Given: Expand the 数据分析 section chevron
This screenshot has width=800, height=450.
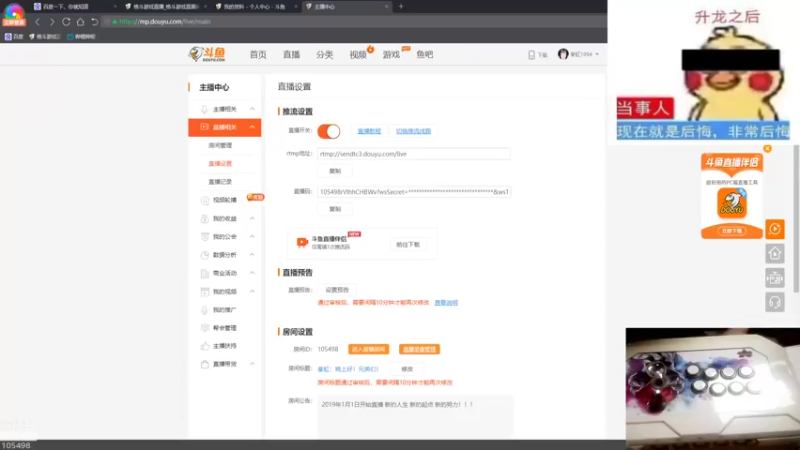Looking at the screenshot, I should coord(252,255).
